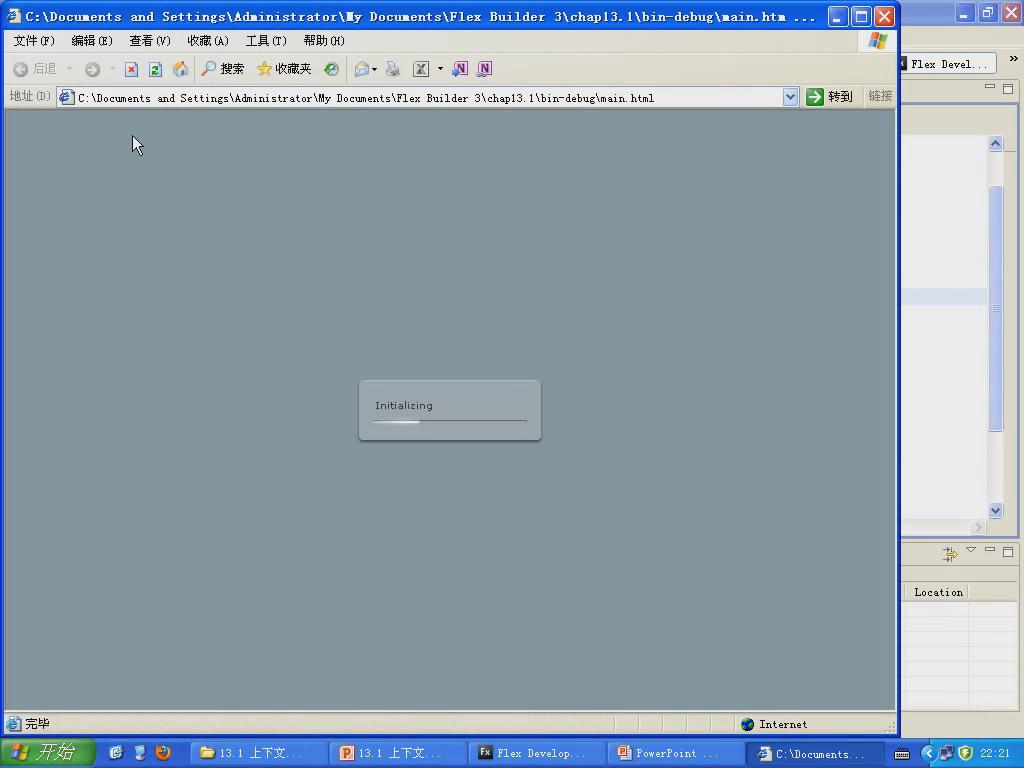Go to Home page icon
Screen dimensions: 1024x768
[180, 69]
